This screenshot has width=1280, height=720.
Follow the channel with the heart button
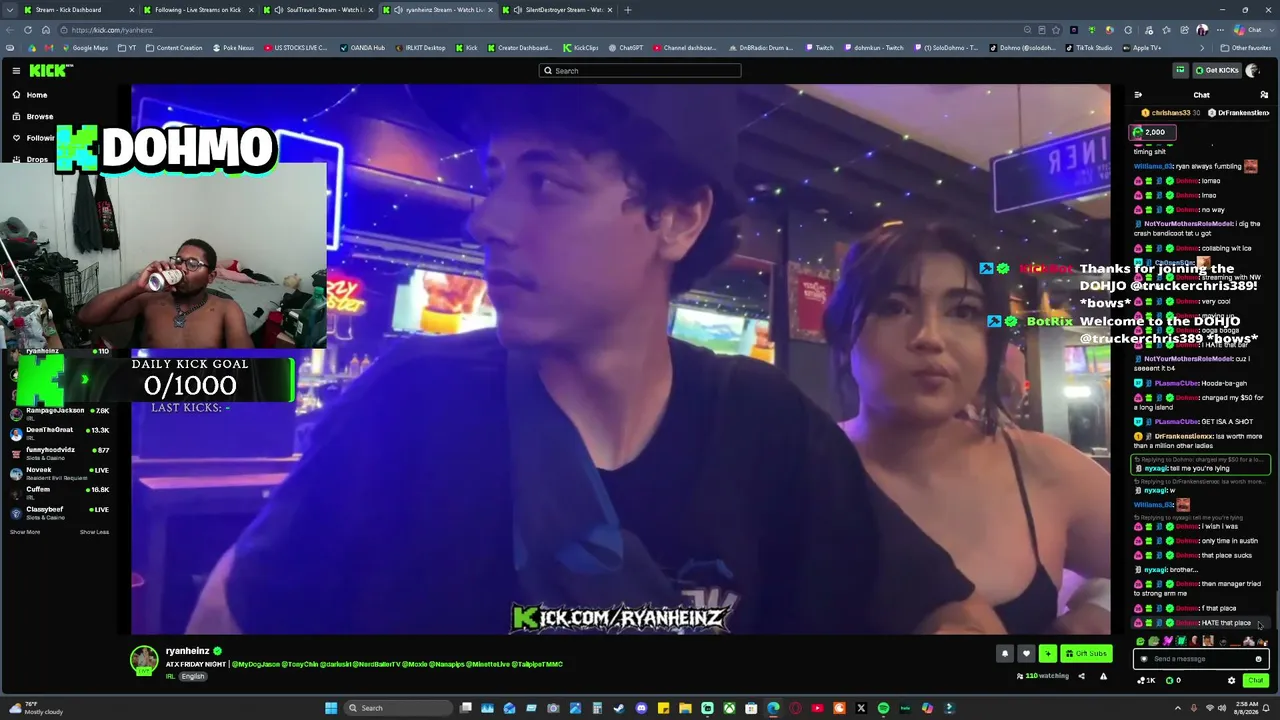tap(1026, 654)
